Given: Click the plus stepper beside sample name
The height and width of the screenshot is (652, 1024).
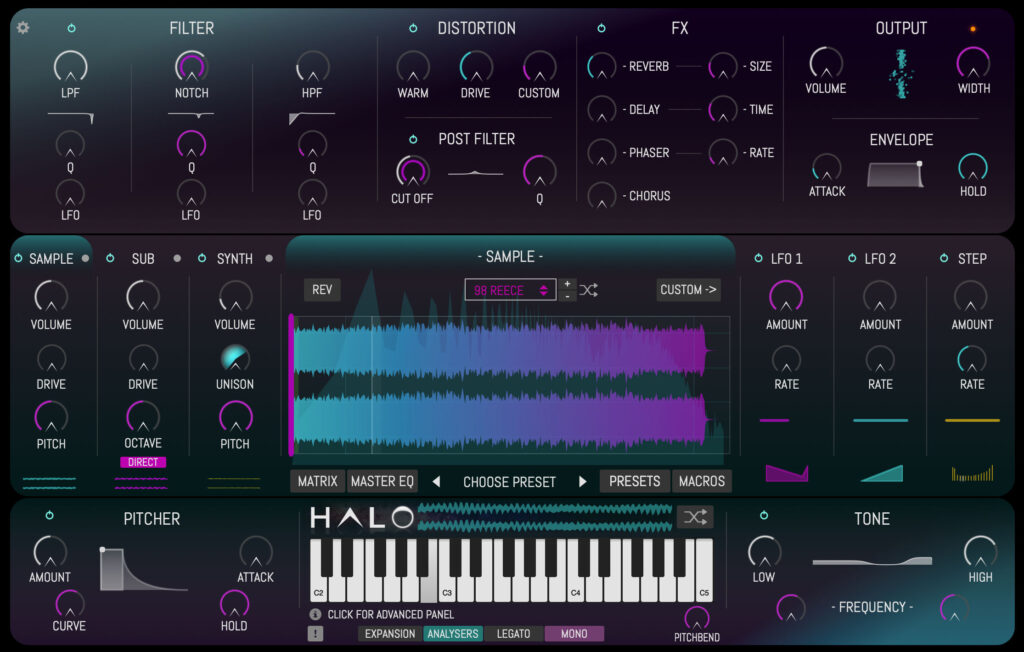Looking at the screenshot, I should [x=568, y=284].
